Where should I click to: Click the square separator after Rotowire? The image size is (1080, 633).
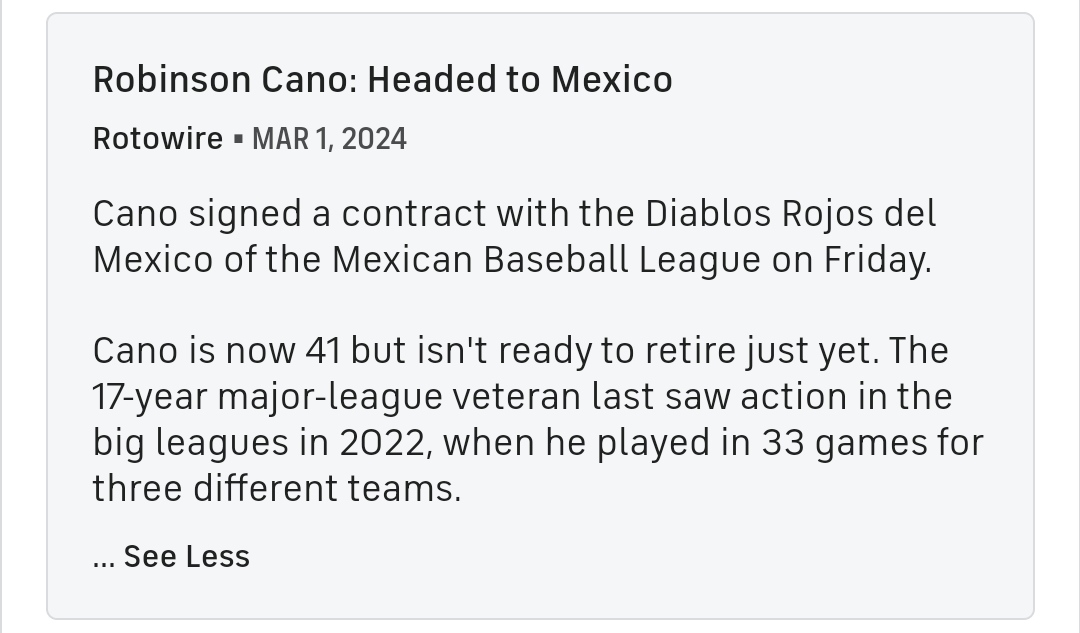(238, 139)
